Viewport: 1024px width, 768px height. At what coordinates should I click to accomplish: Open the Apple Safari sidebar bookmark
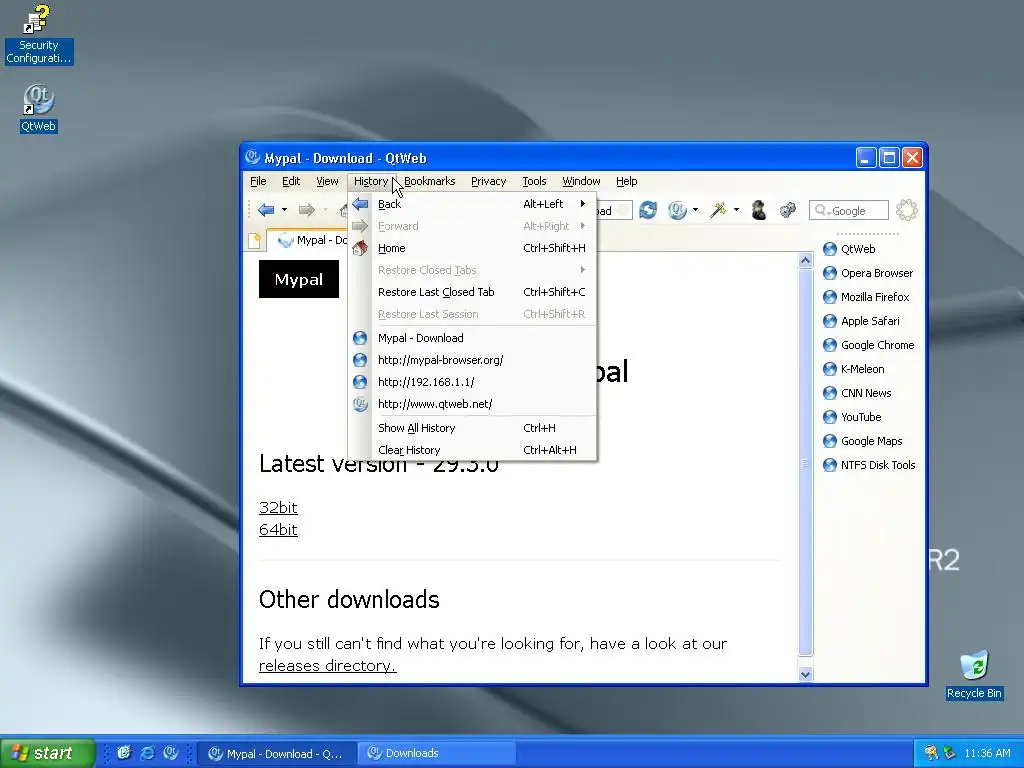(x=861, y=321)
